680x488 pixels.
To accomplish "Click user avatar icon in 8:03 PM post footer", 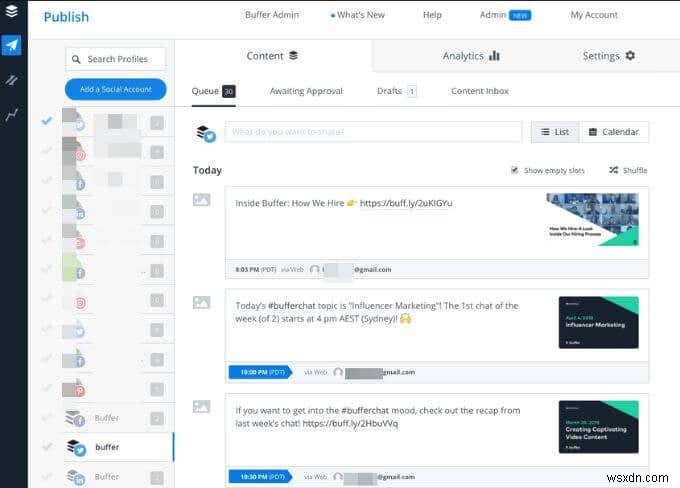I will [315, 269].
